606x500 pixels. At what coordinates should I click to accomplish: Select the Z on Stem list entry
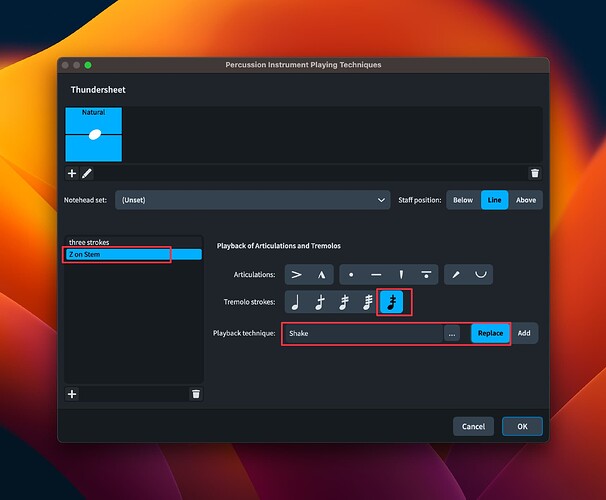click(x=133, y=254)
